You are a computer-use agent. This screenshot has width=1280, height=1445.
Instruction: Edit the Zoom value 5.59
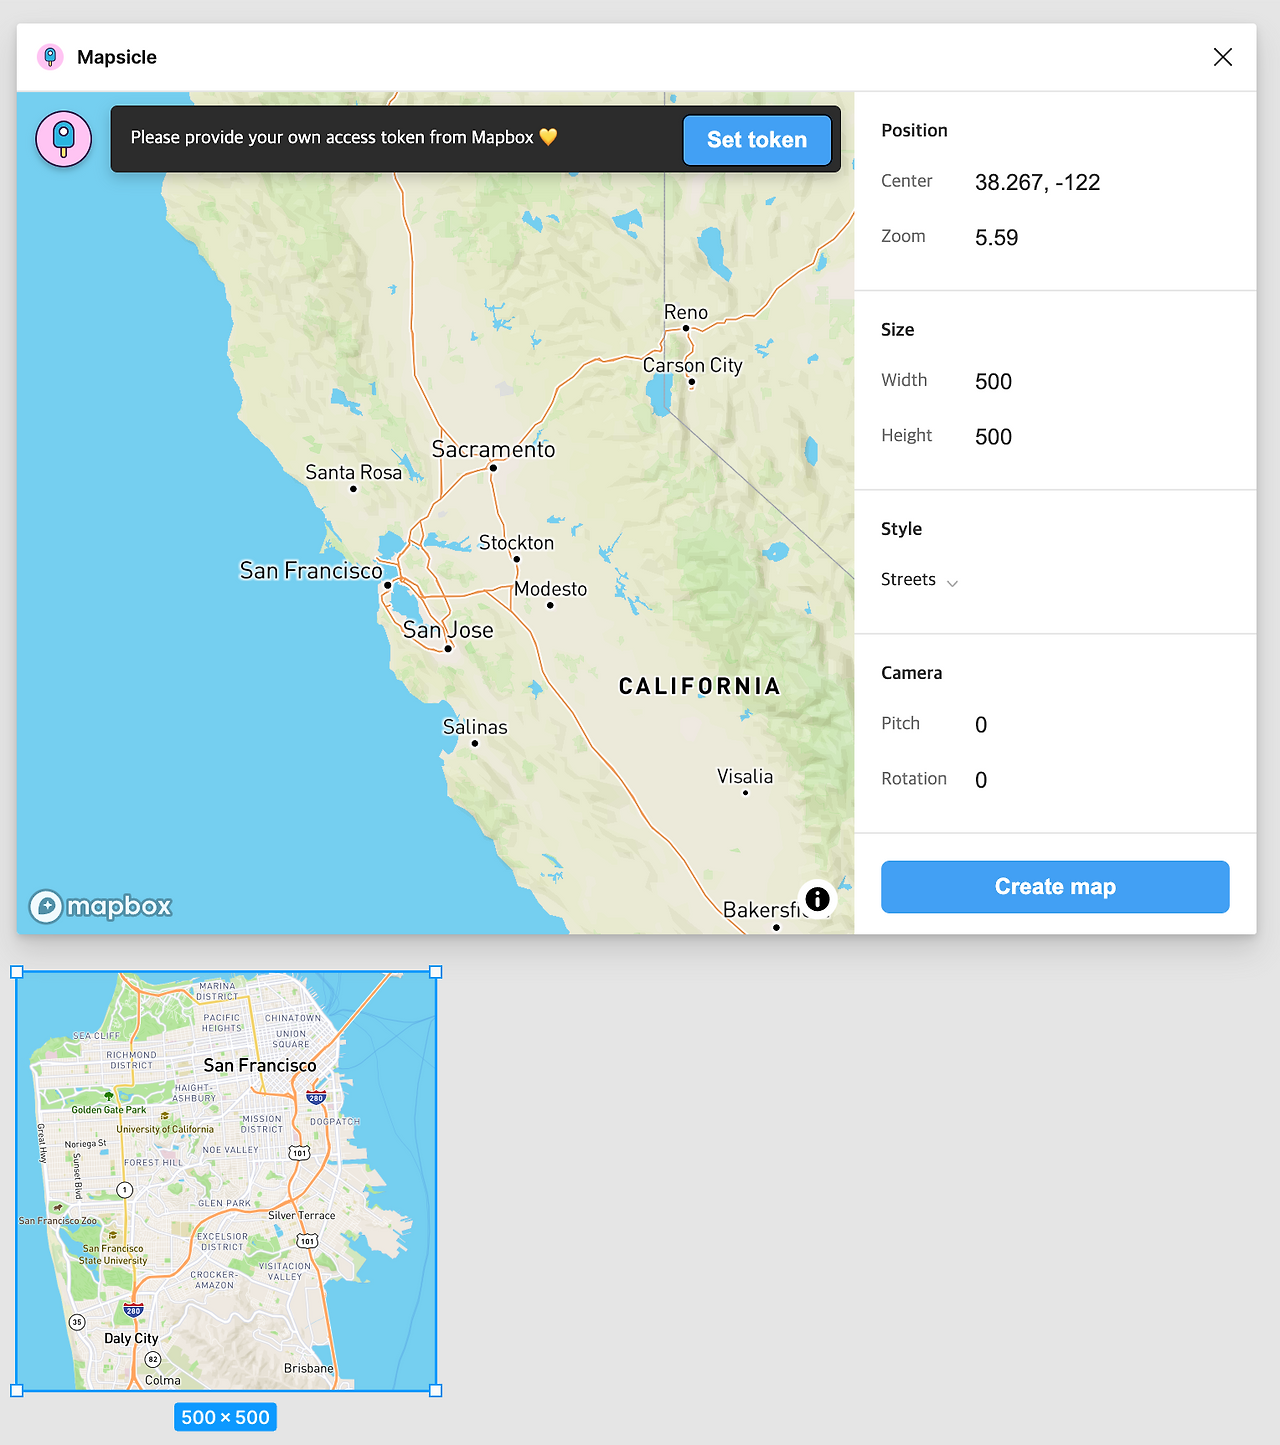996,238
